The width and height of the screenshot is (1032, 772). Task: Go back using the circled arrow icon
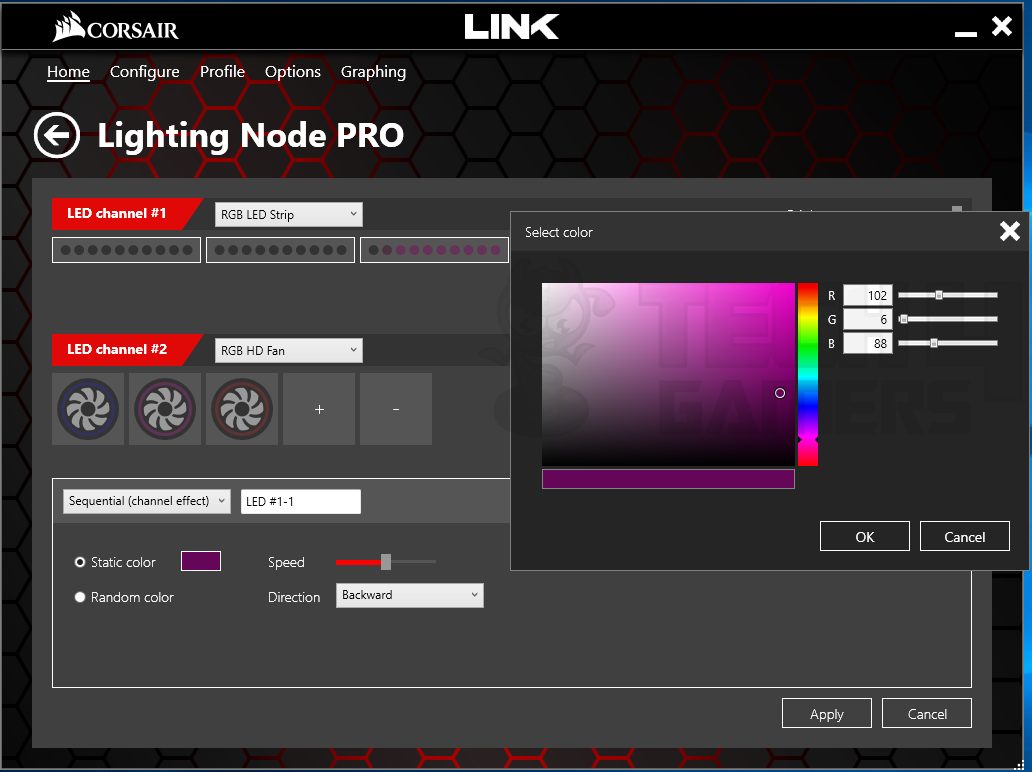[57, 135]
